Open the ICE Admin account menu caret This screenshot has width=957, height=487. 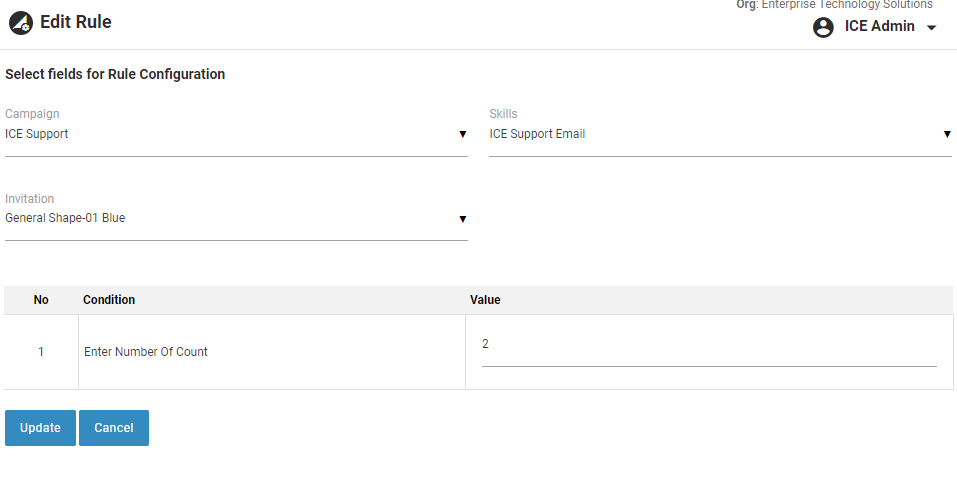932,28
